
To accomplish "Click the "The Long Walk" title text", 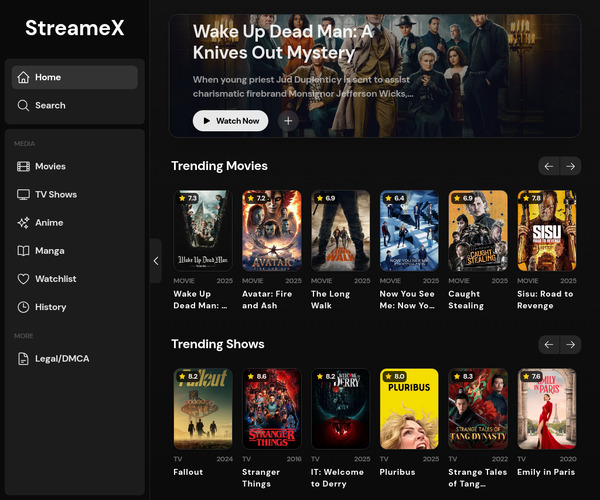I will click(331, 300).
